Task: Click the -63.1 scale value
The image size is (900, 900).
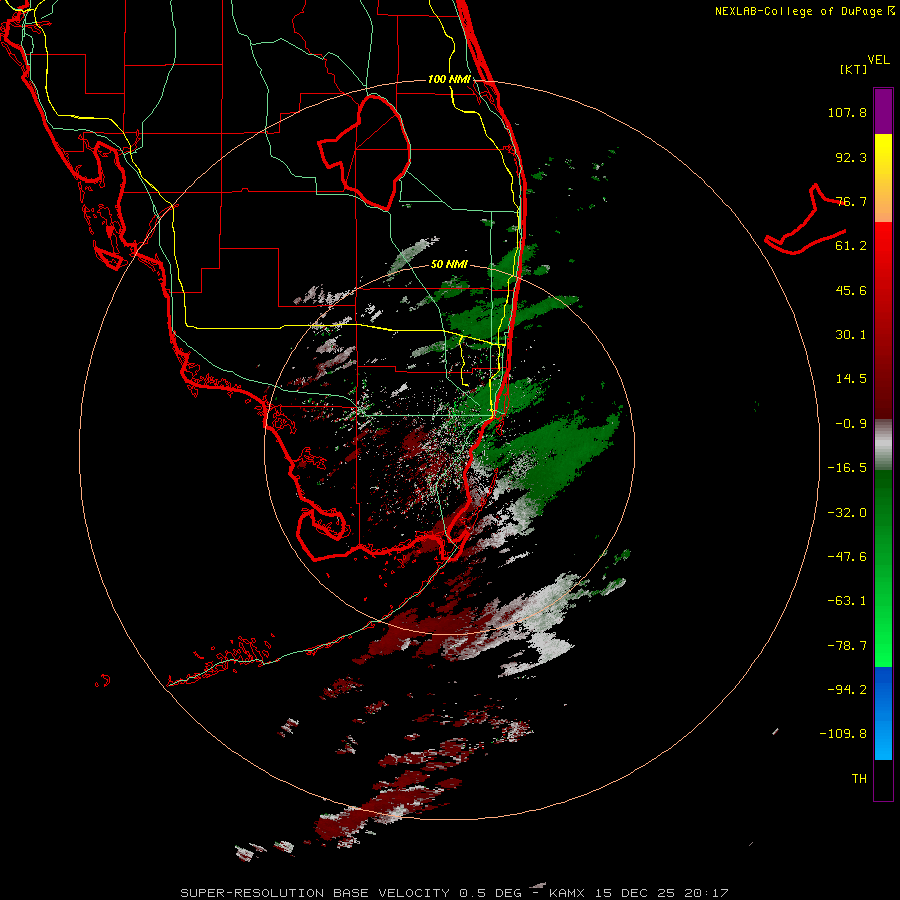Action: [847, 601]
